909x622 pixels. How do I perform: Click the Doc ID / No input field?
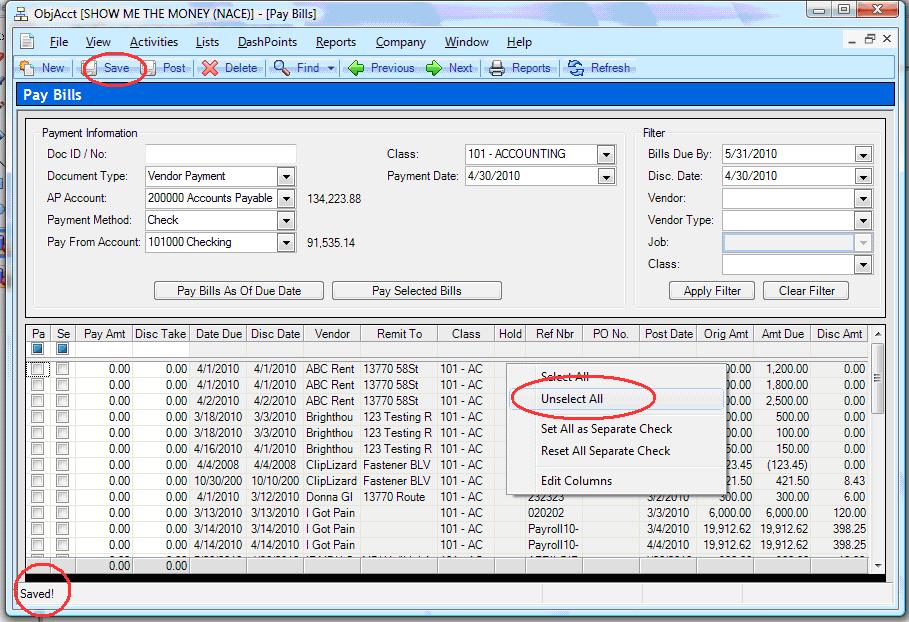click(221, 154)
